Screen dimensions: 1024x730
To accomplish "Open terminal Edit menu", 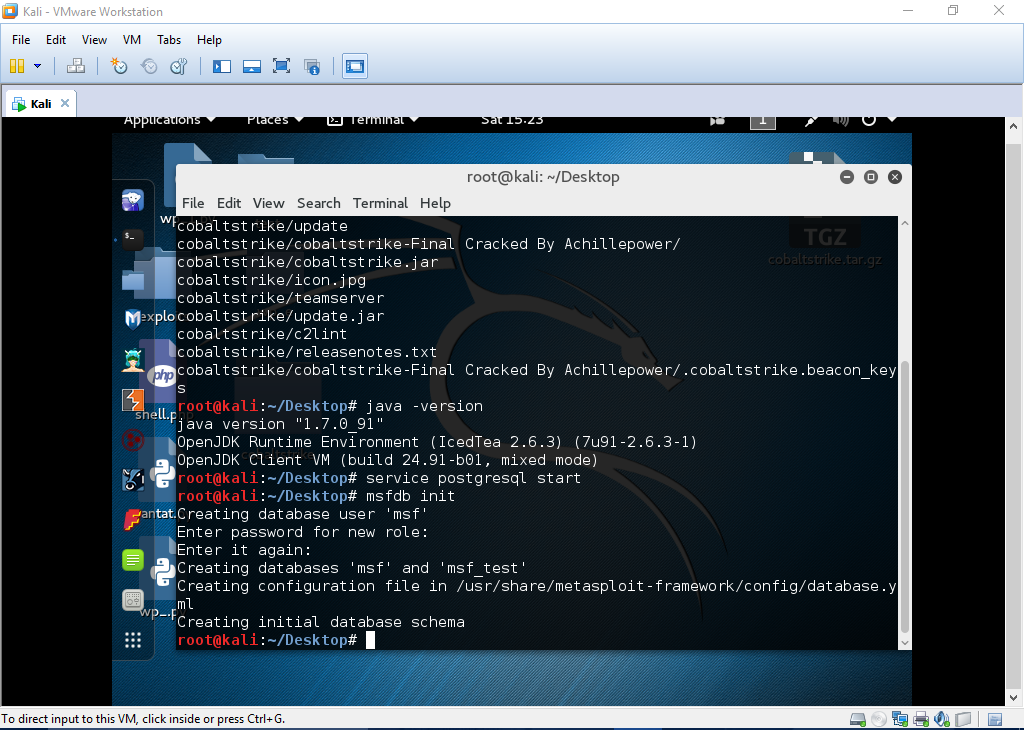I will [x=229, y=203].
